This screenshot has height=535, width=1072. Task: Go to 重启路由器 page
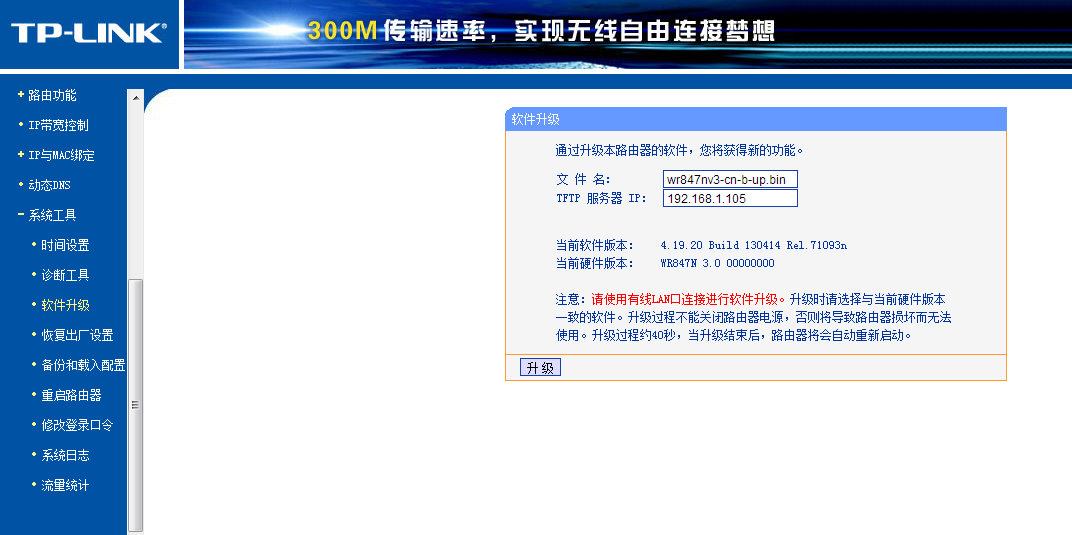pos(71,396)
